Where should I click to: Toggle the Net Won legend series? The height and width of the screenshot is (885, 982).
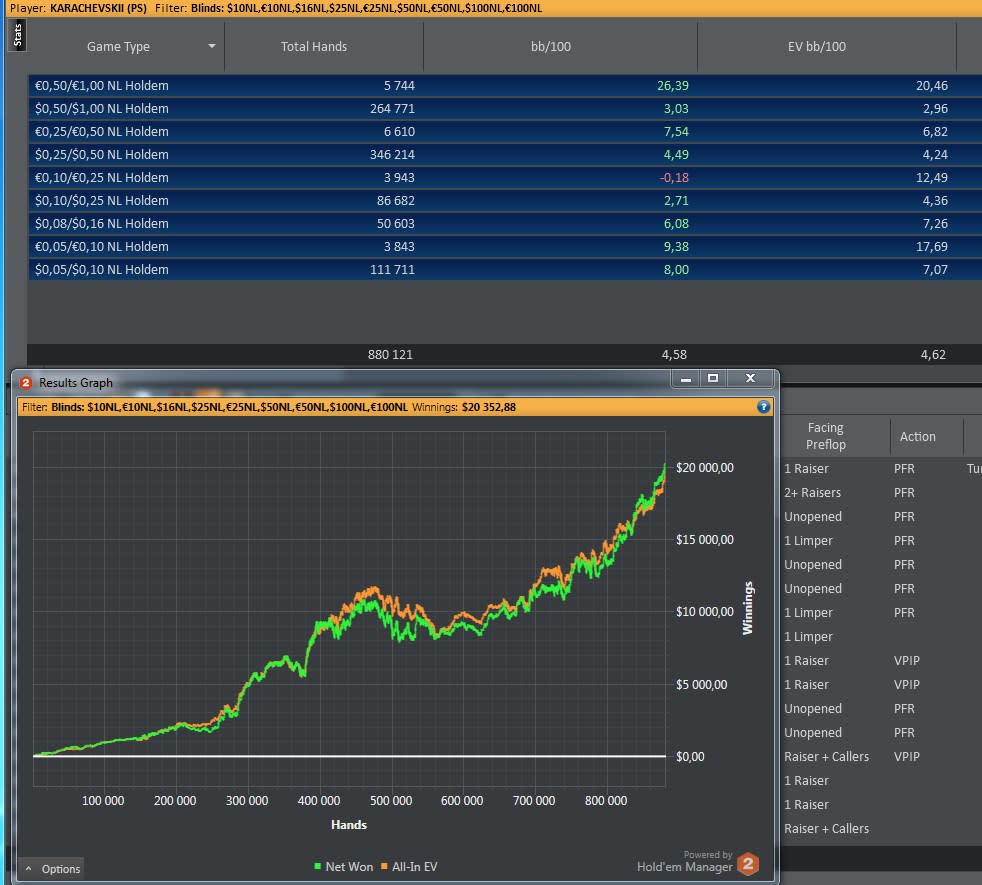tap(343, 866)
